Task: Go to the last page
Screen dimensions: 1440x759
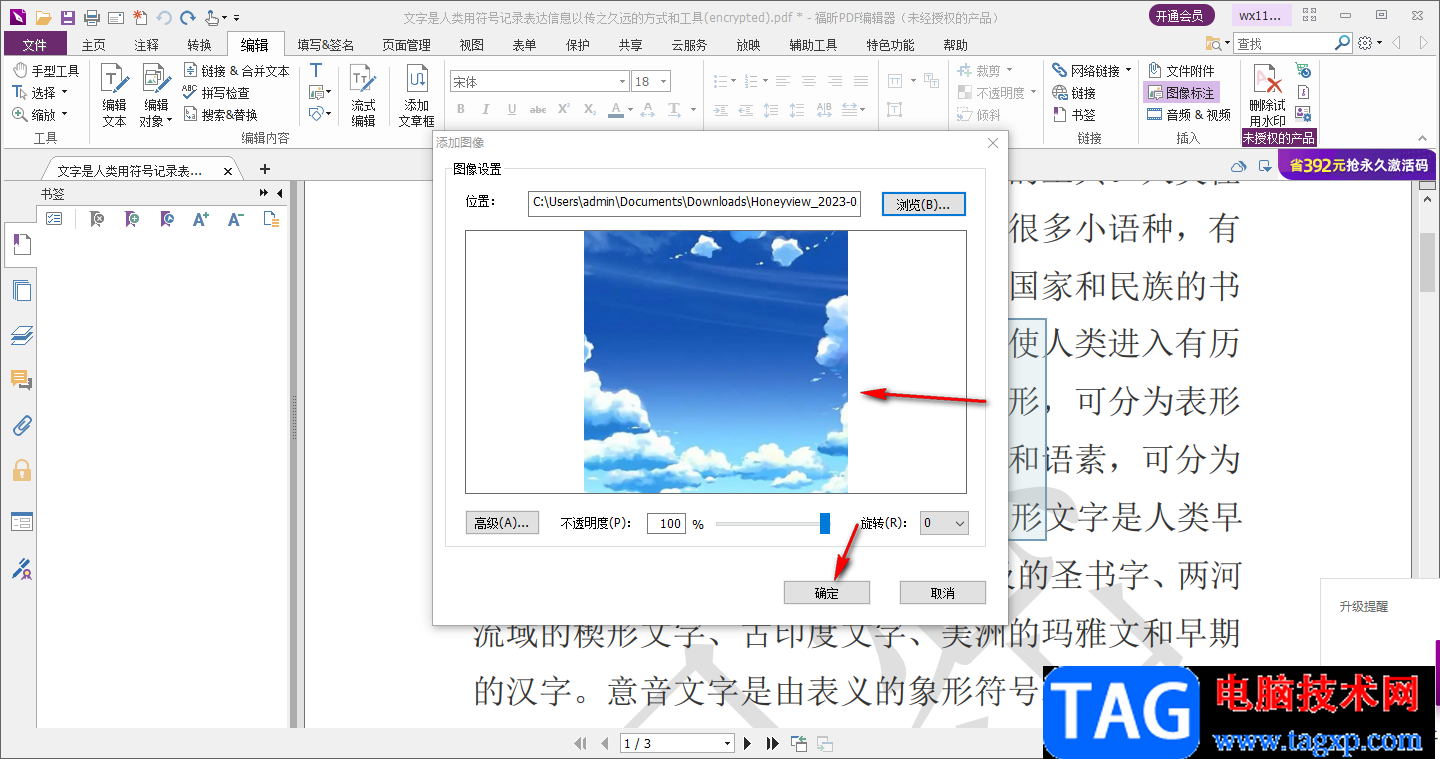Action: pos(772,743)
